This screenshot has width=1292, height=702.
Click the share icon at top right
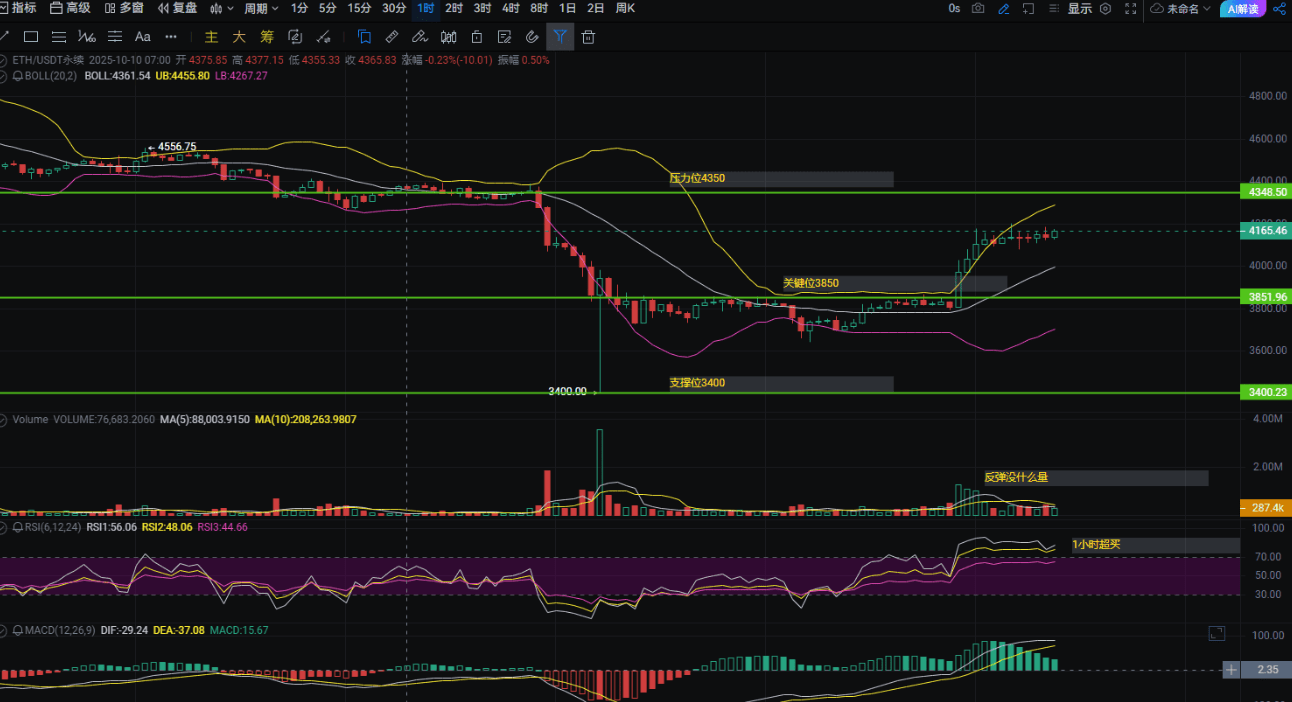tap(1279, 8)
